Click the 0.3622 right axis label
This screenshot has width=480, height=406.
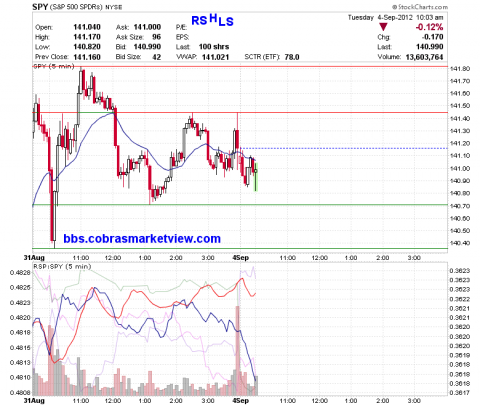pyautogui.click(x=460, y=299)
